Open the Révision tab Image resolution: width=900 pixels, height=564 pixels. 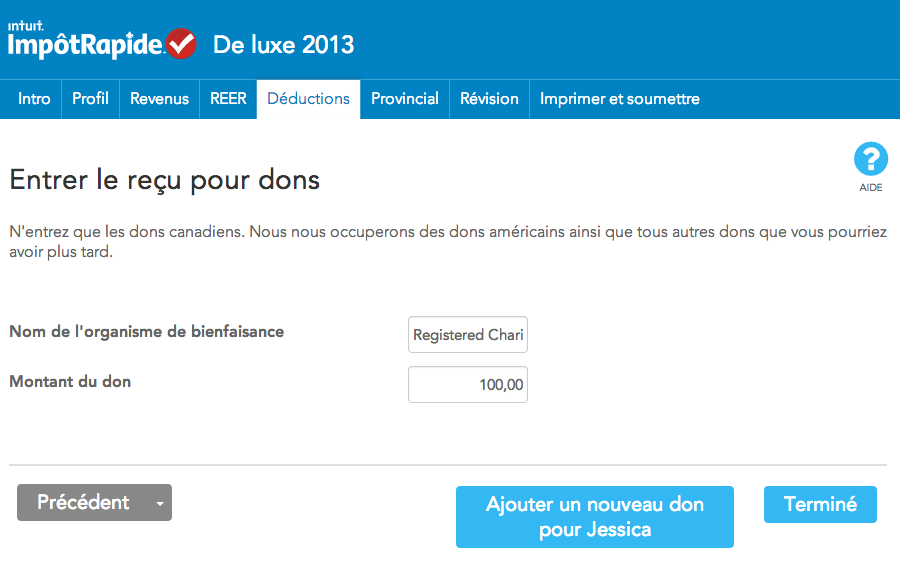click(489, 99)
